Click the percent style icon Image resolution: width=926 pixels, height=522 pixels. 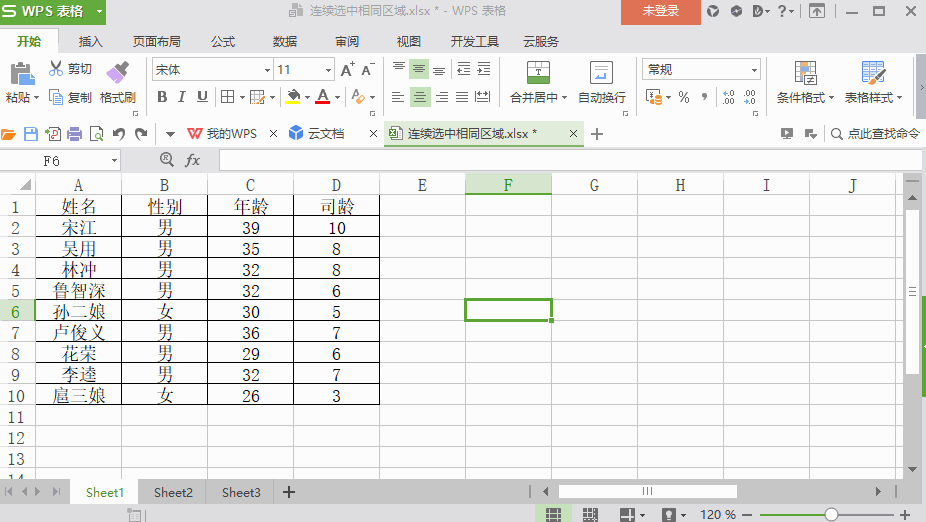[684, 97]
